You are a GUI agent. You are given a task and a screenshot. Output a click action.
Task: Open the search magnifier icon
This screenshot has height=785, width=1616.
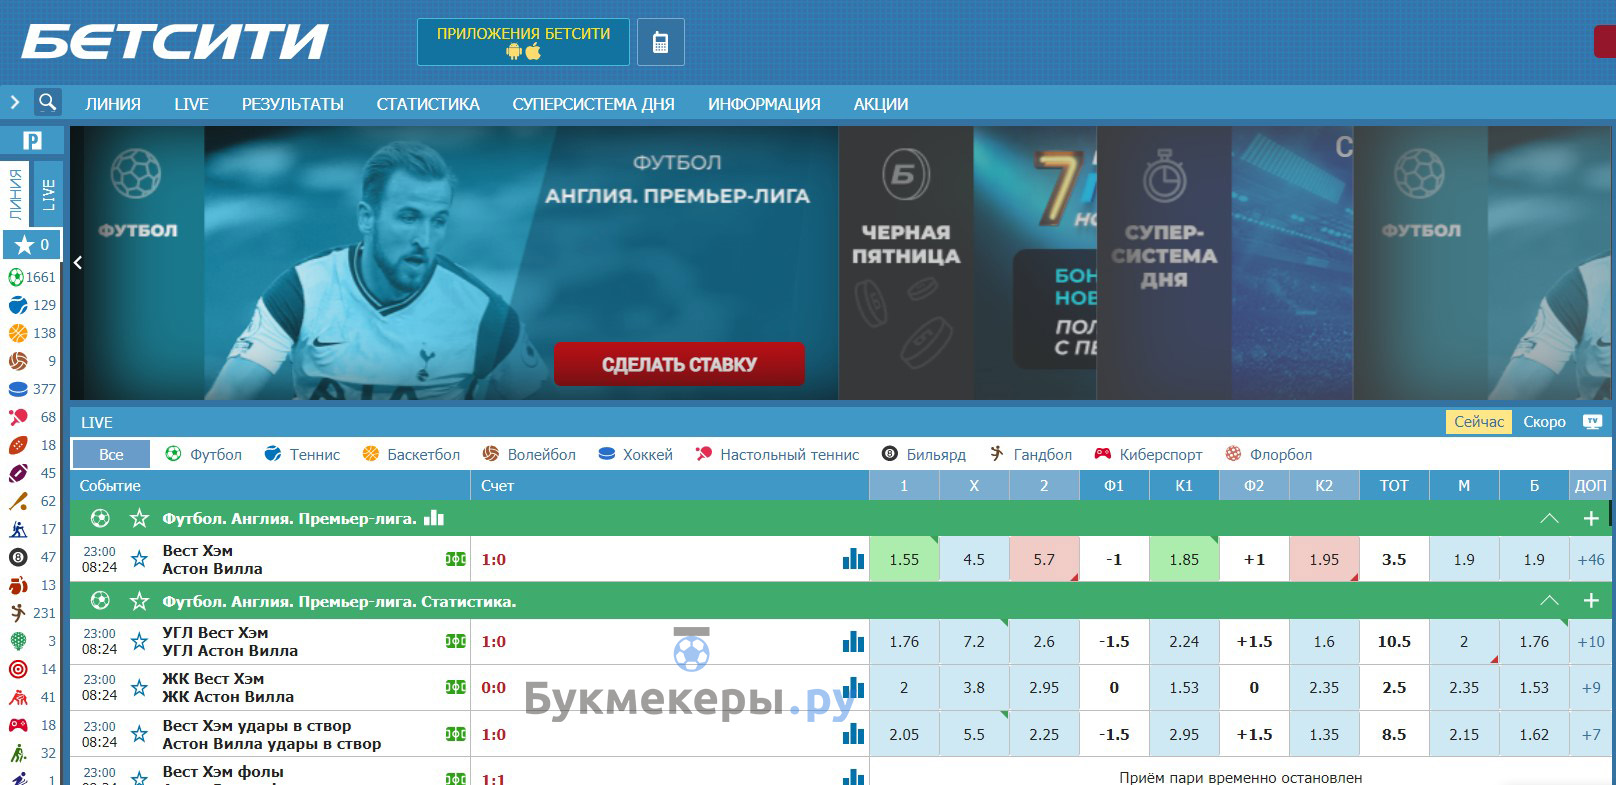coord(47,102)
